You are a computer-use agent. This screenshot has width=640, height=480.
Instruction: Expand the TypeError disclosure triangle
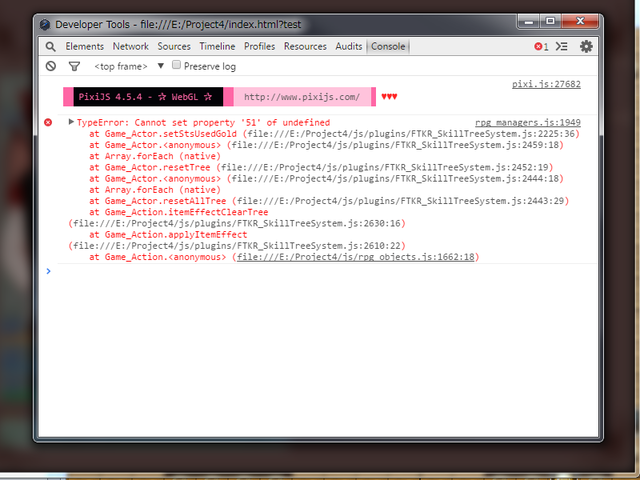[x=71, y=122]
